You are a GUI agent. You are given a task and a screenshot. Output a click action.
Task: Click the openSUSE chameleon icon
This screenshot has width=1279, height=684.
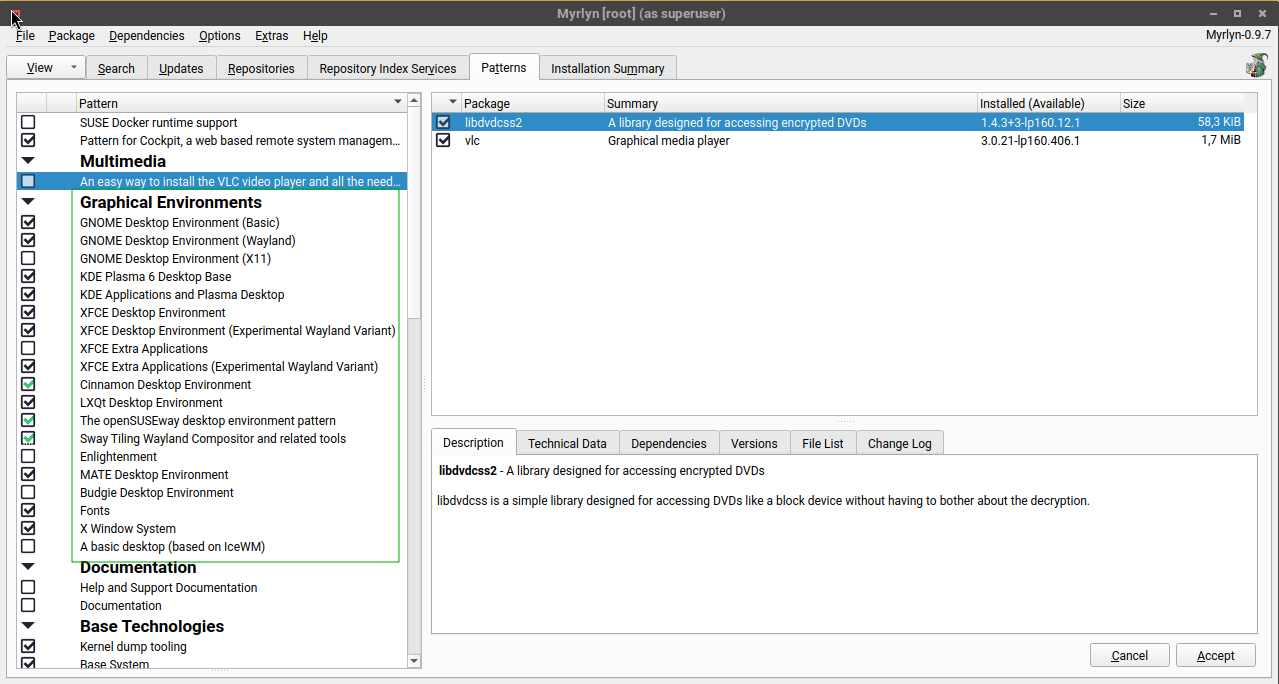click(1256, 66)
